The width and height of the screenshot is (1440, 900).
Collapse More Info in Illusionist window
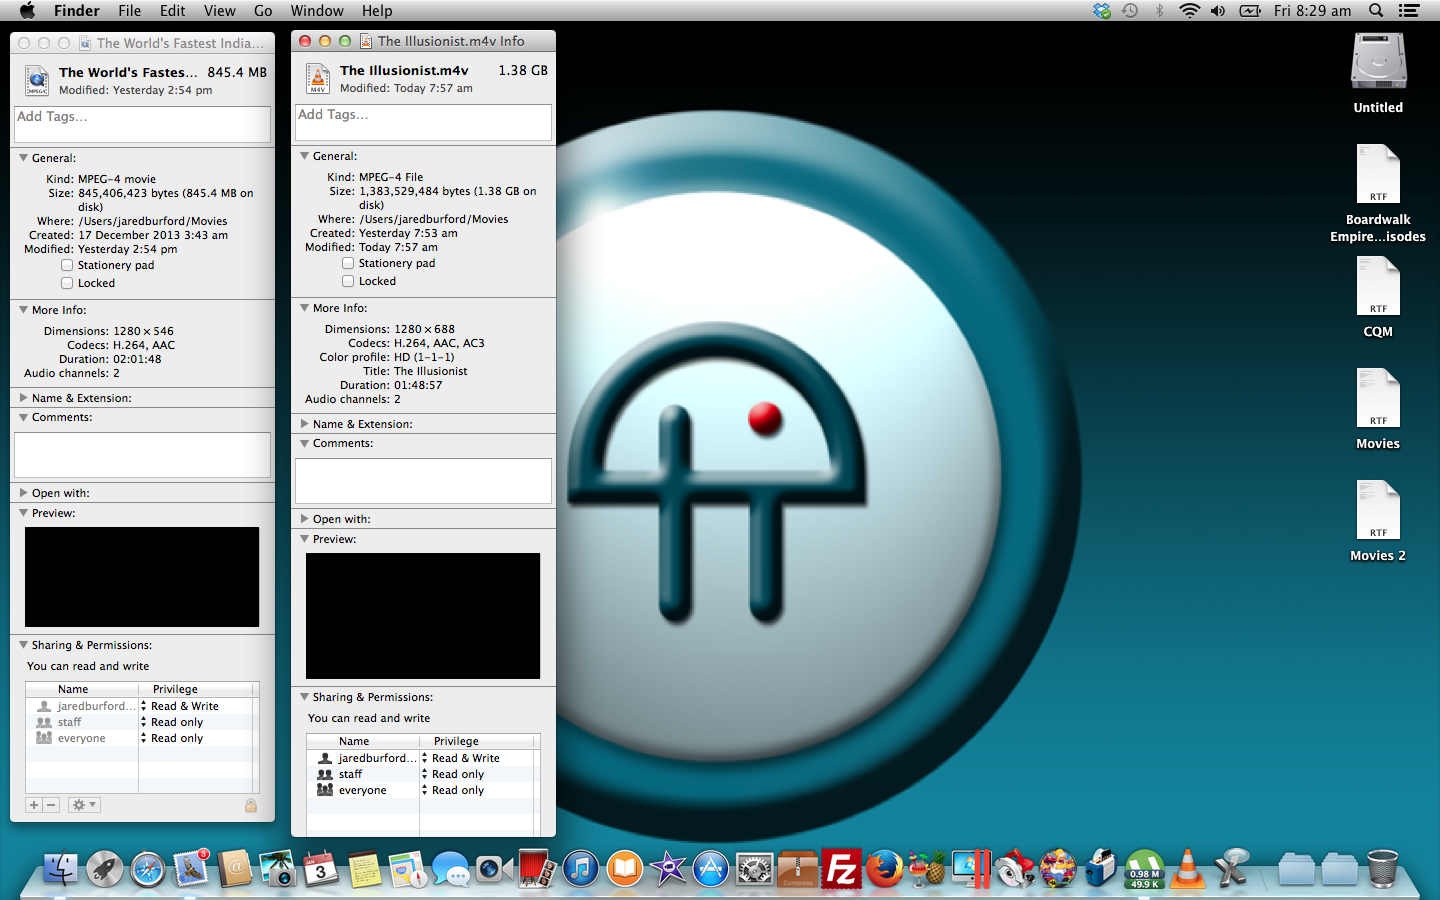(305, 308)
